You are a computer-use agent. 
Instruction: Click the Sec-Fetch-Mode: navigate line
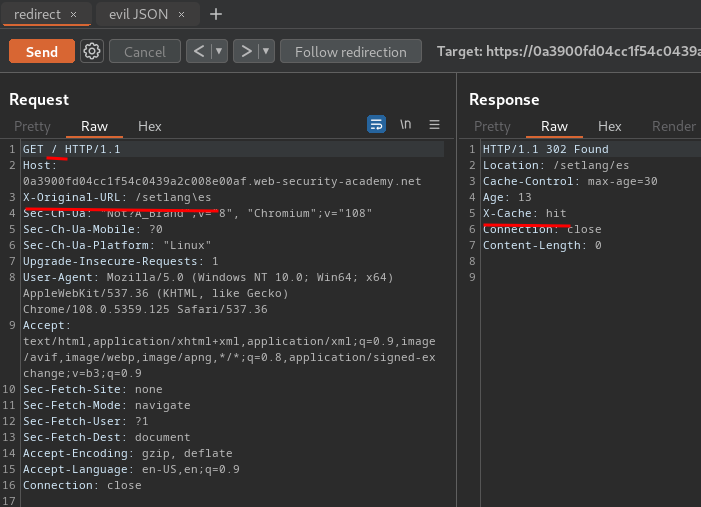pyautogui.click(x=107, y=405)
